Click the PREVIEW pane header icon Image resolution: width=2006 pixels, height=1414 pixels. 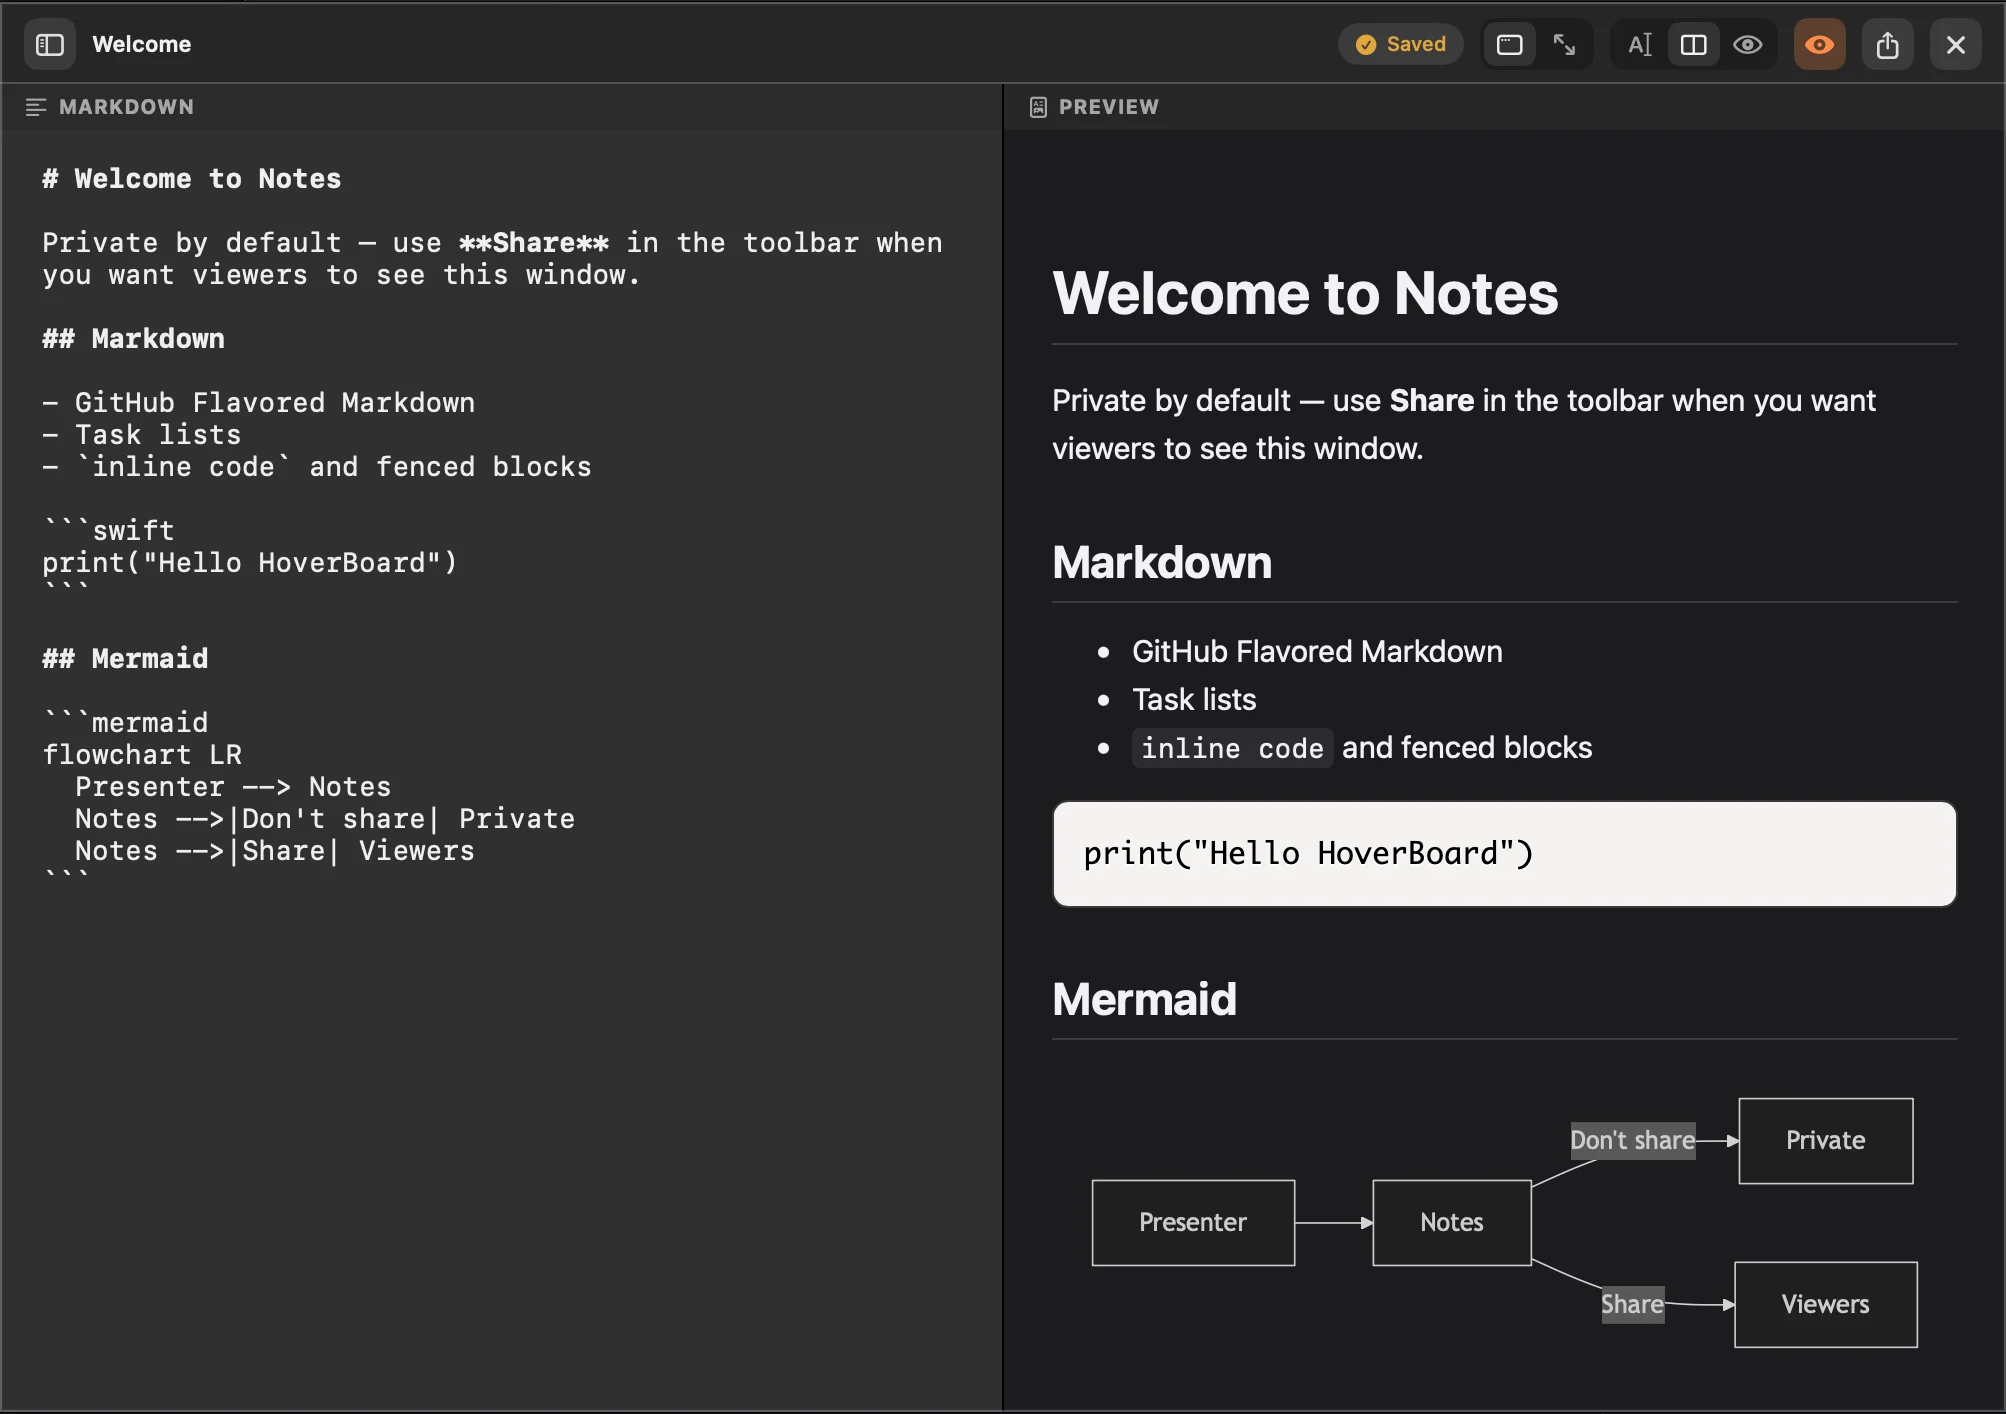pyautogui.click(x=1038, y=107)
